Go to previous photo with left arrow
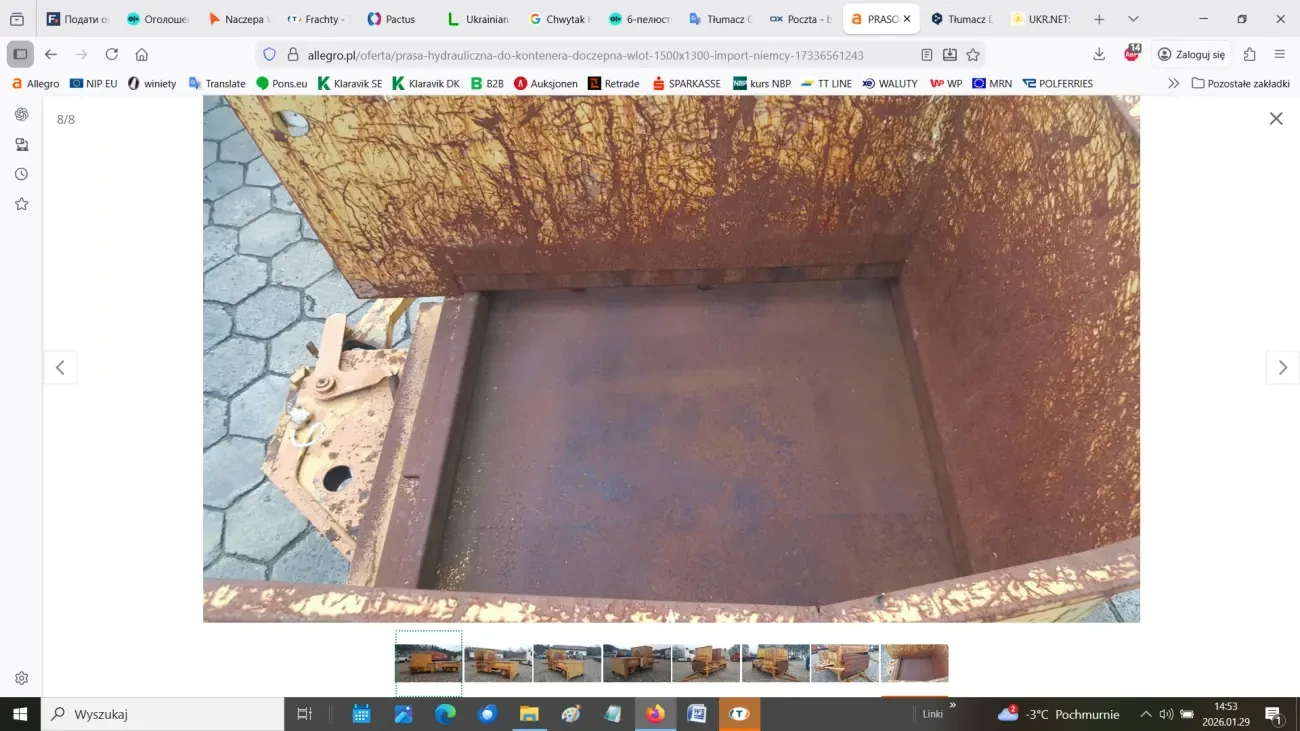 tap(60, 368)
